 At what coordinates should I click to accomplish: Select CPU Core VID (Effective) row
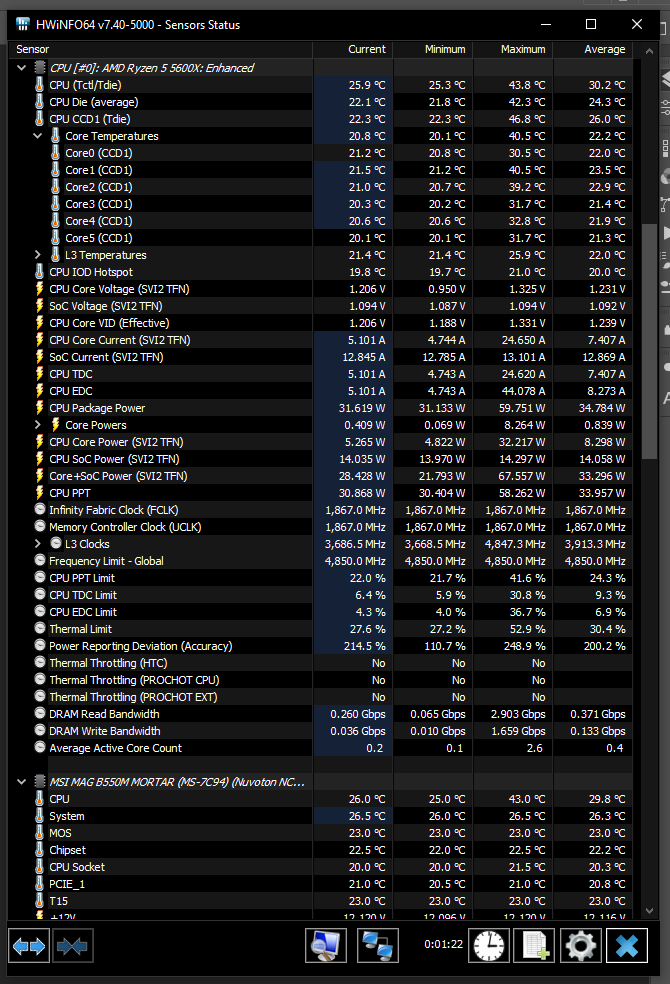pos(320,323)
